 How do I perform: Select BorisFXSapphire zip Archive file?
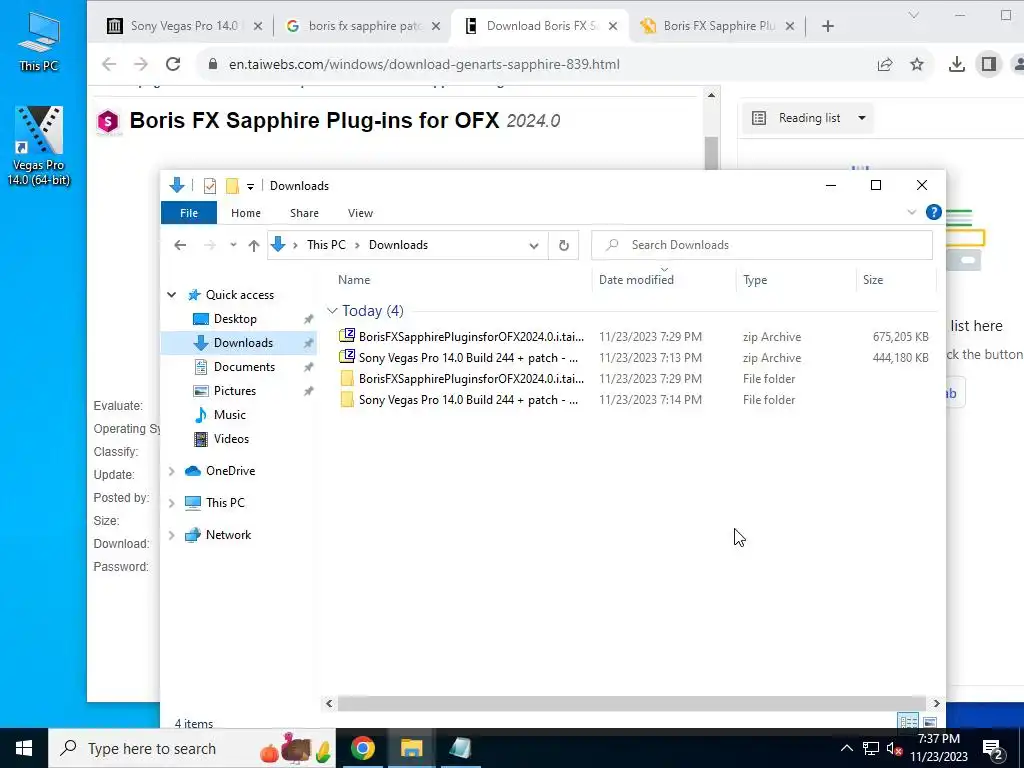pos(632,337)
